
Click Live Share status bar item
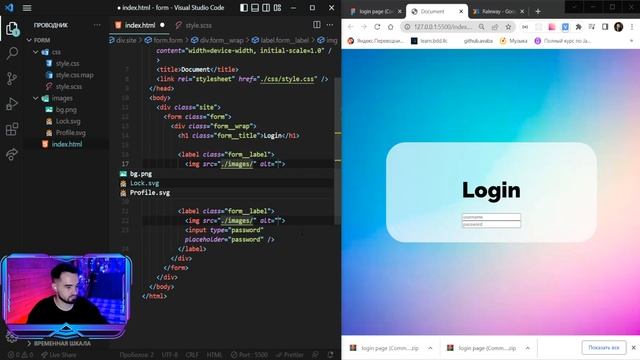coord(58,355)
